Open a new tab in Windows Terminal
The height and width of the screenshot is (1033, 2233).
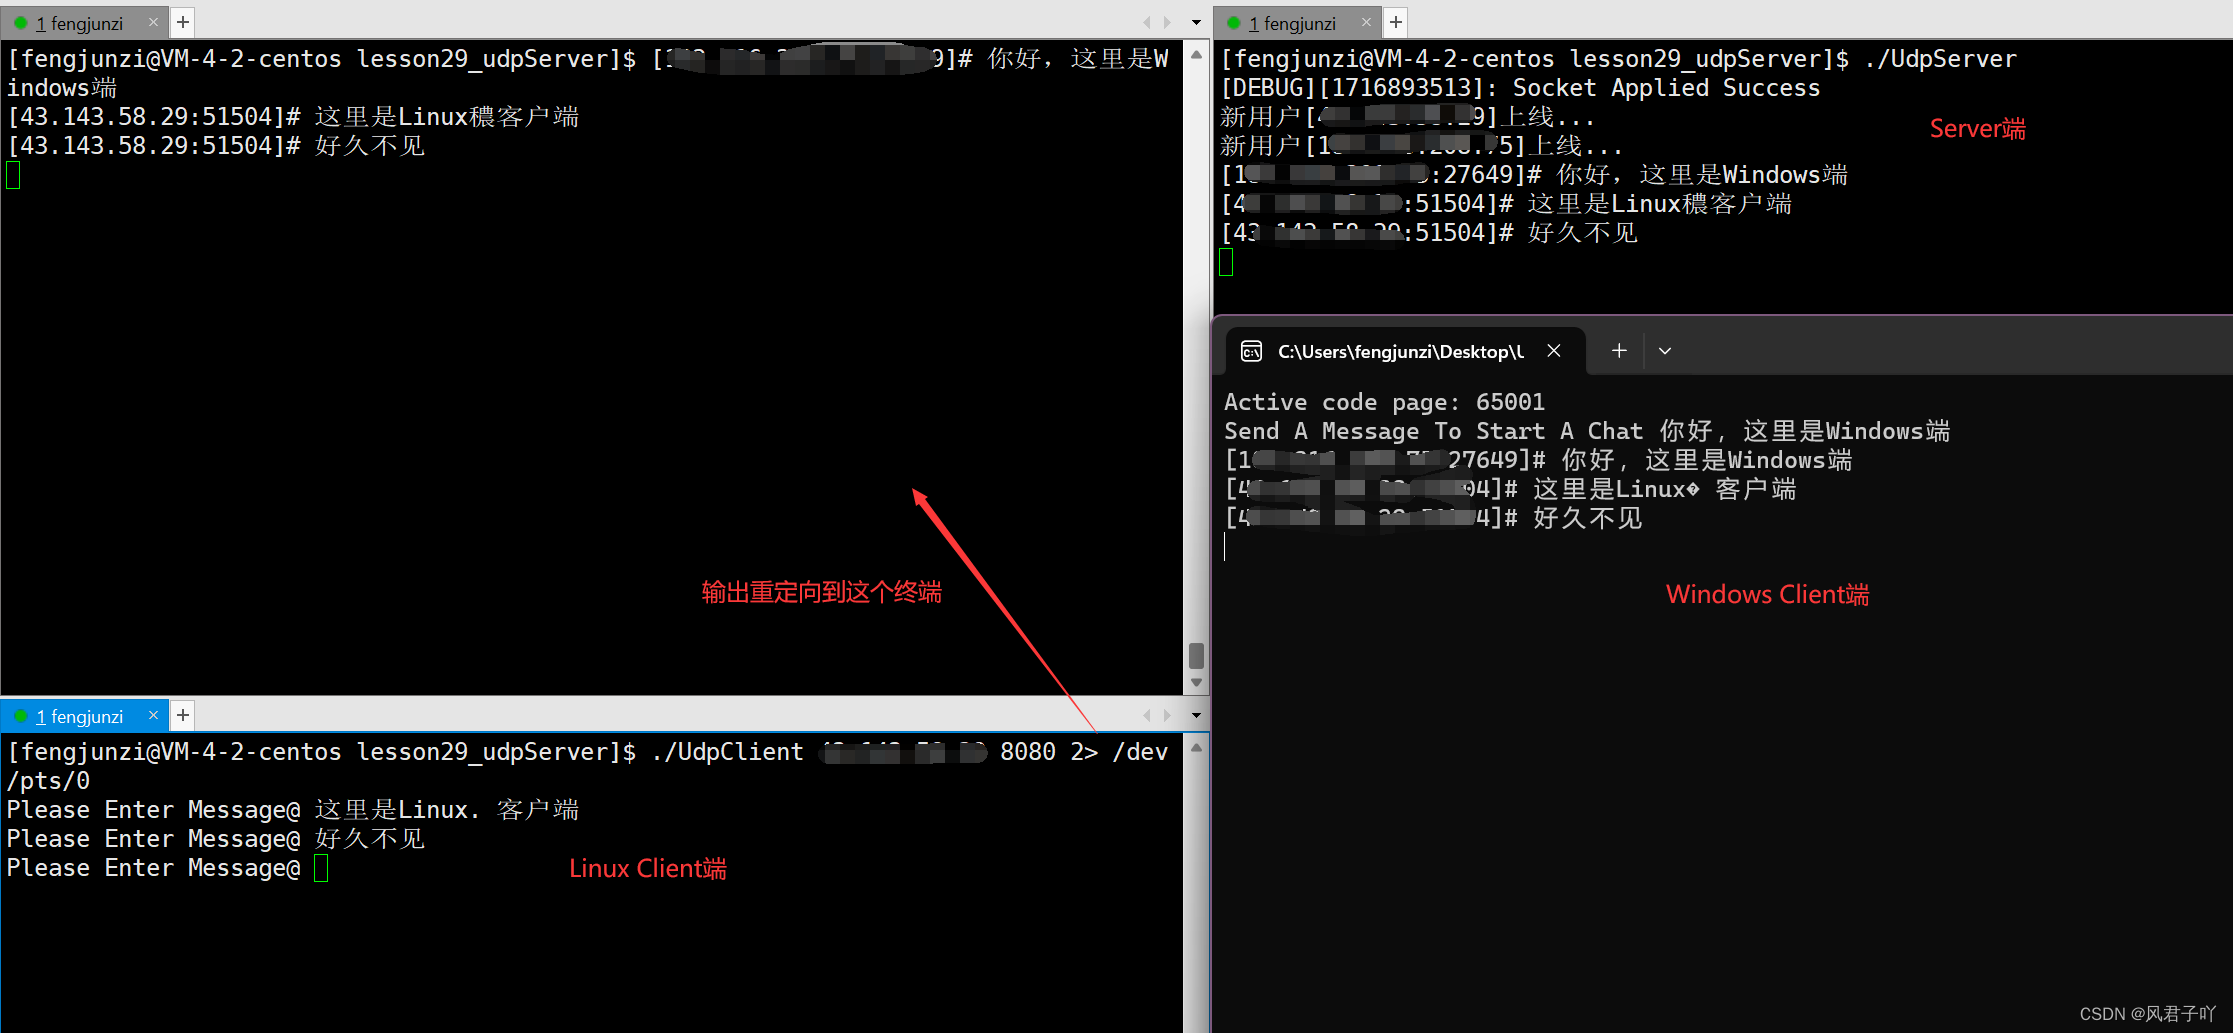1619,351
